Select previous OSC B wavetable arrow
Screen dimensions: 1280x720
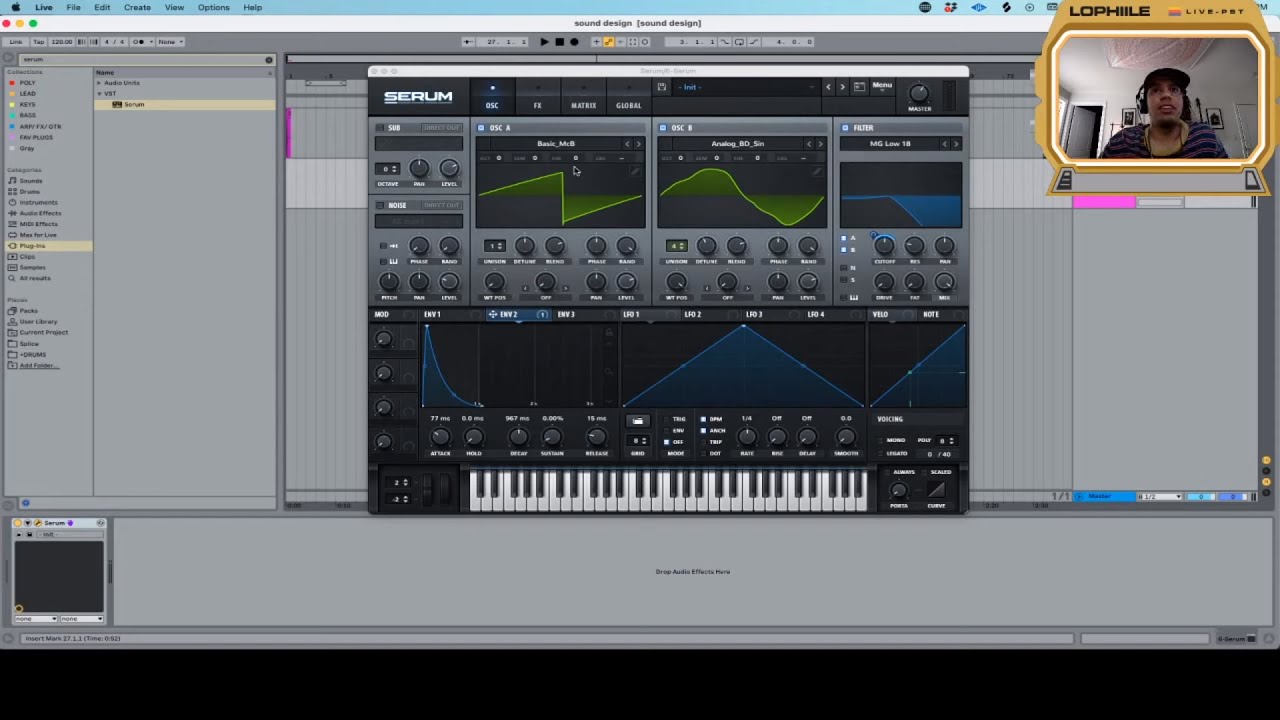pyautogui.click(x=809, y=144)
